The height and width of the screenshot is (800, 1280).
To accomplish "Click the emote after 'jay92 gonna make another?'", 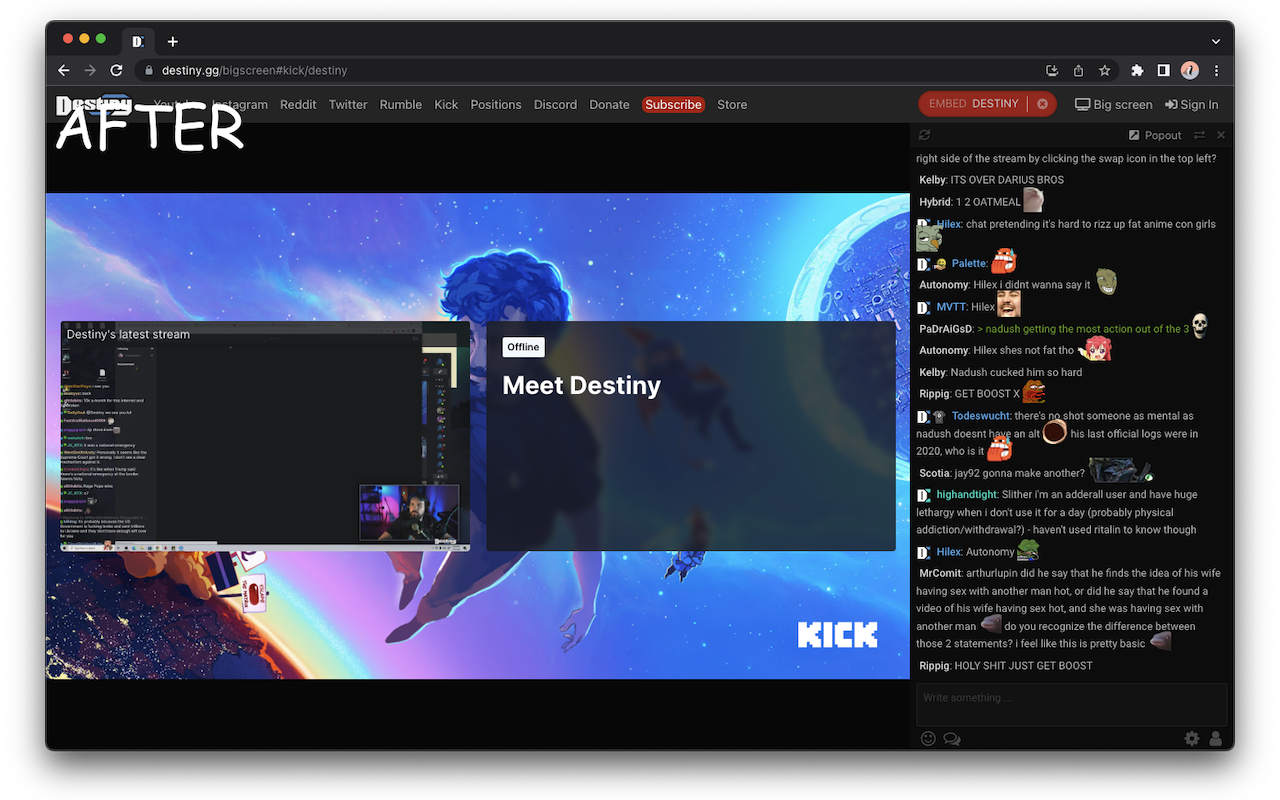I will [x=1120, y=470].
